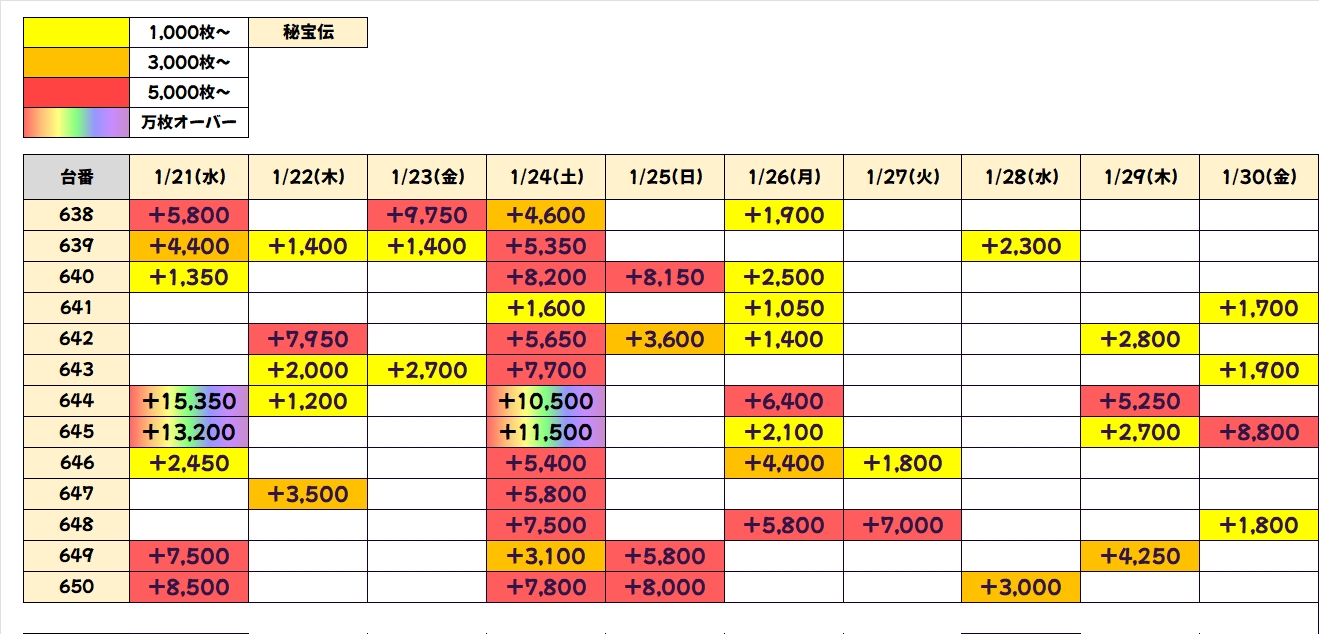Click the +13,200 rainbow cell

(x=189, y=432)
